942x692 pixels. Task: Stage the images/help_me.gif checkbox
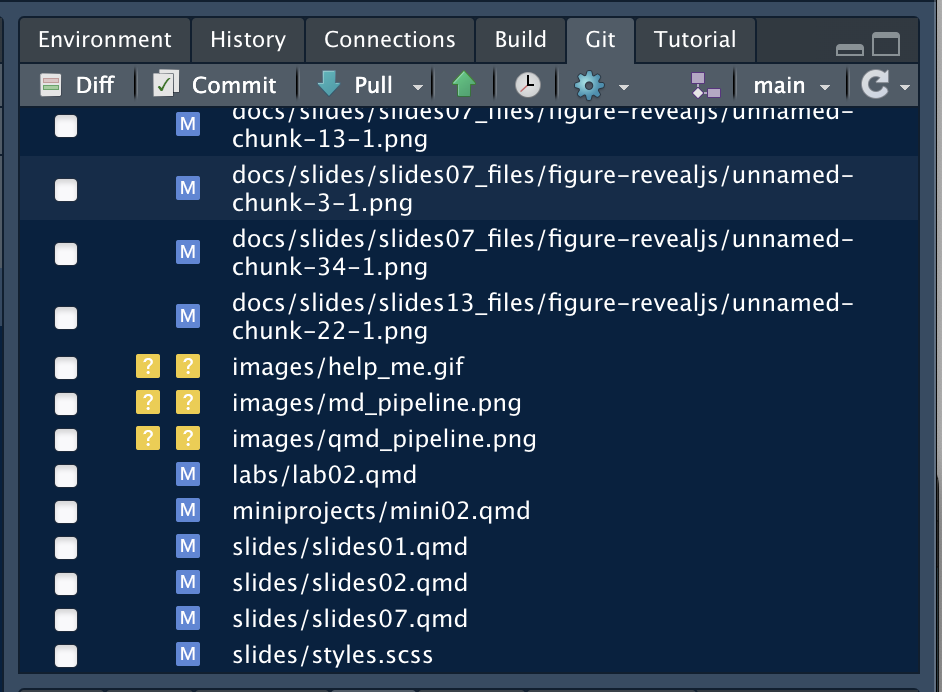[66, 368]
